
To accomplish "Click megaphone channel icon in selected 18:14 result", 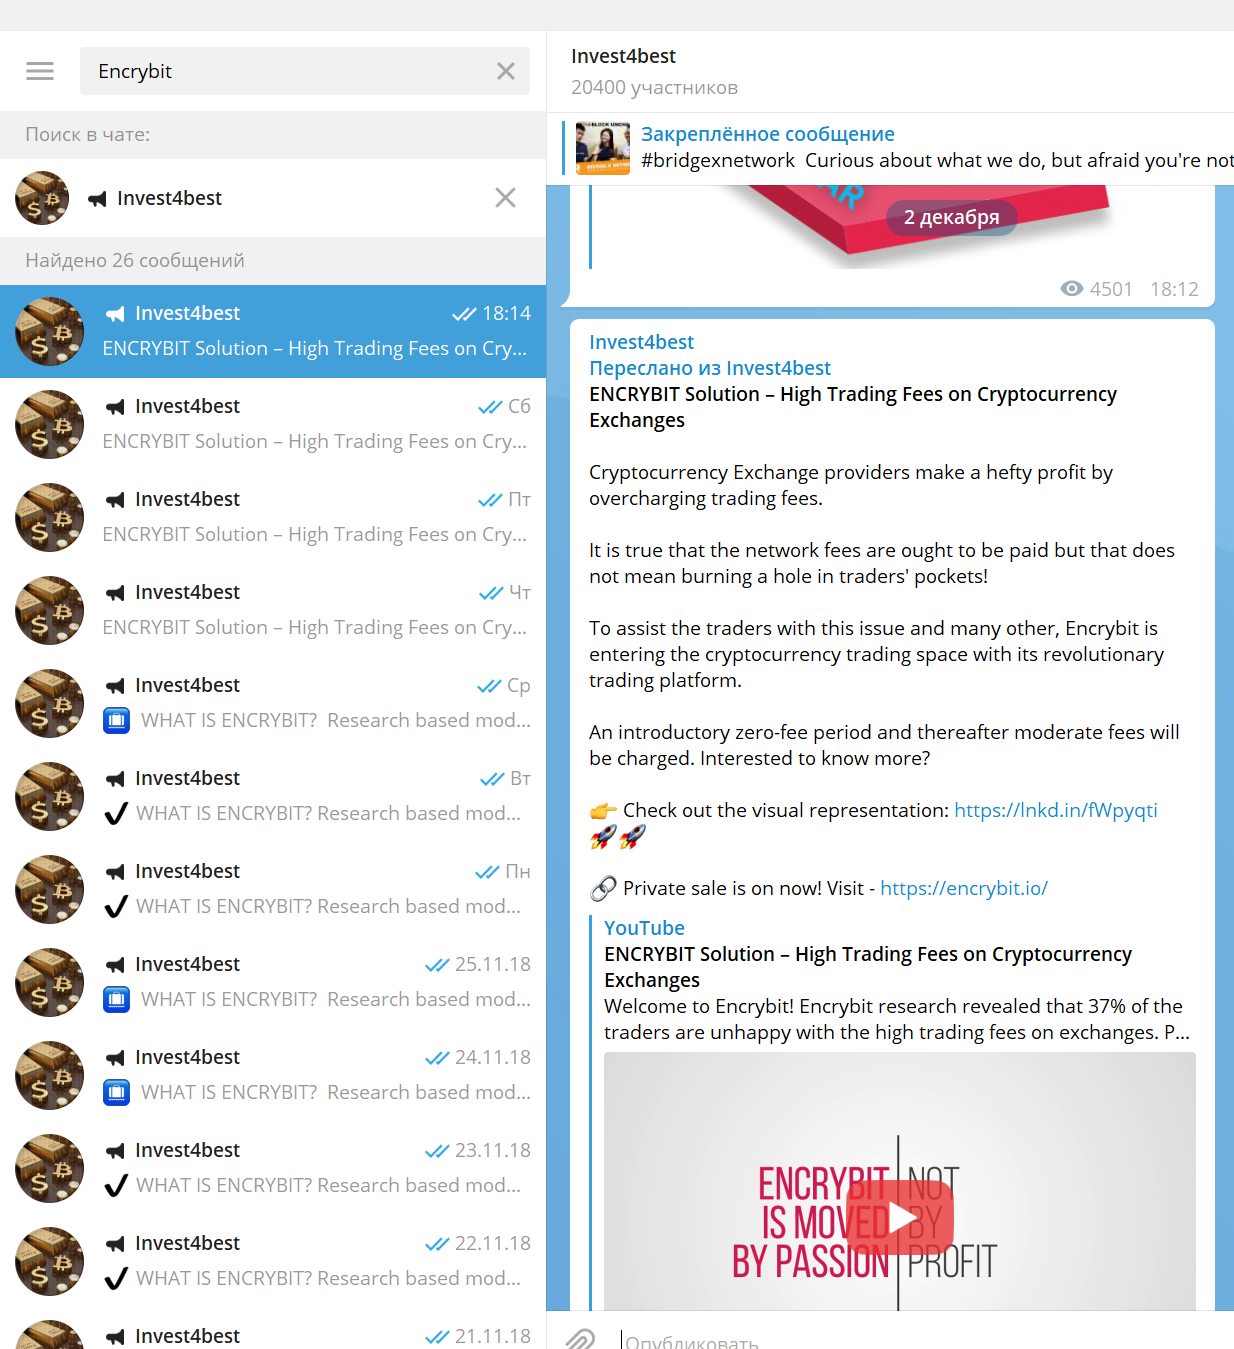I will click(115, 314).
